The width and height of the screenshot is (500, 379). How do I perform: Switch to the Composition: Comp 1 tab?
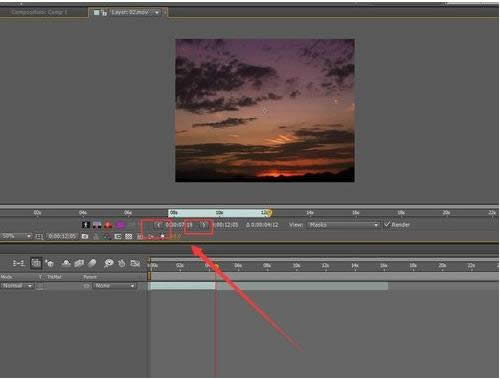click(x=39, y=12)
